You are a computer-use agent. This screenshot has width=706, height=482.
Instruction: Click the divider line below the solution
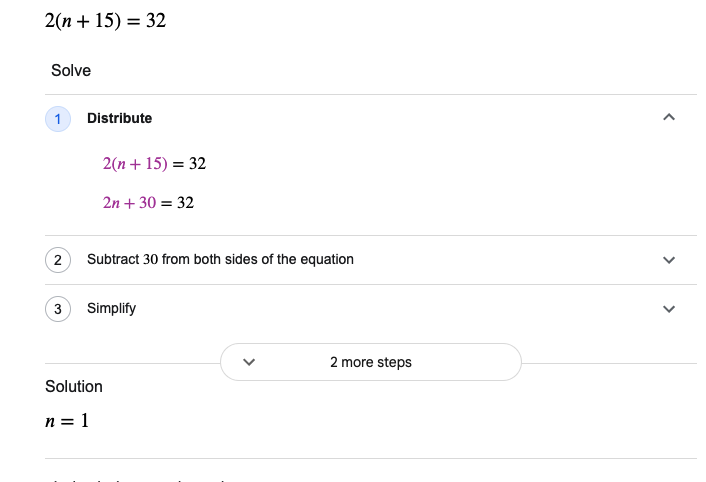tap(371, 459)
